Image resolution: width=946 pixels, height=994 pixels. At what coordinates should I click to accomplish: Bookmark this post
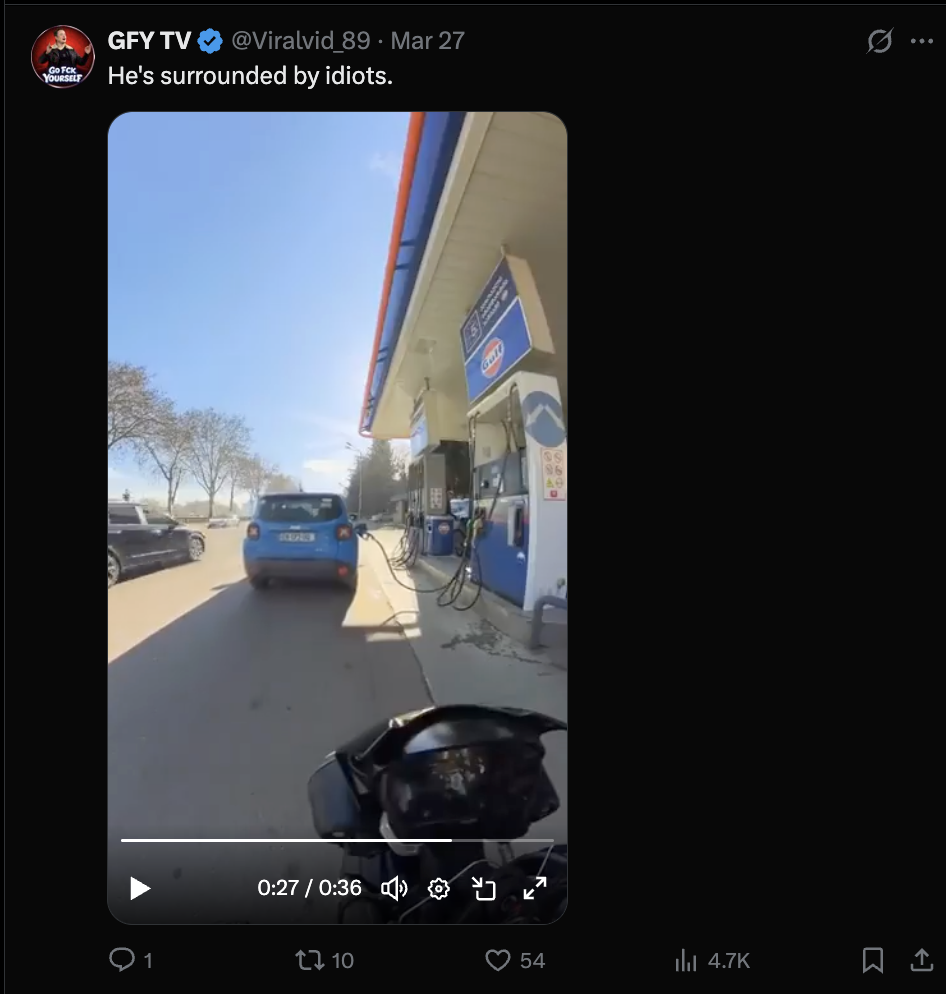(x=873, y=960)
